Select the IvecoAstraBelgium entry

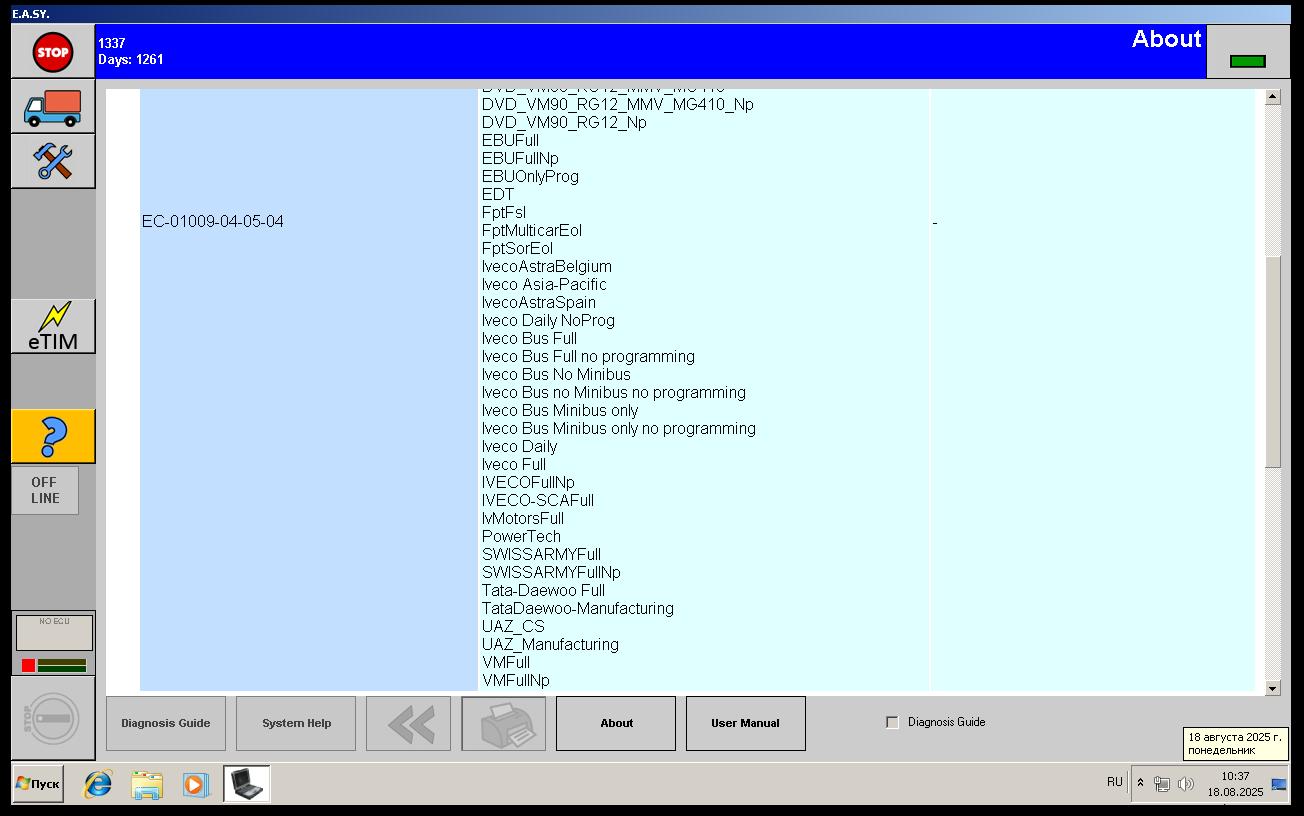tap(547, 266)
